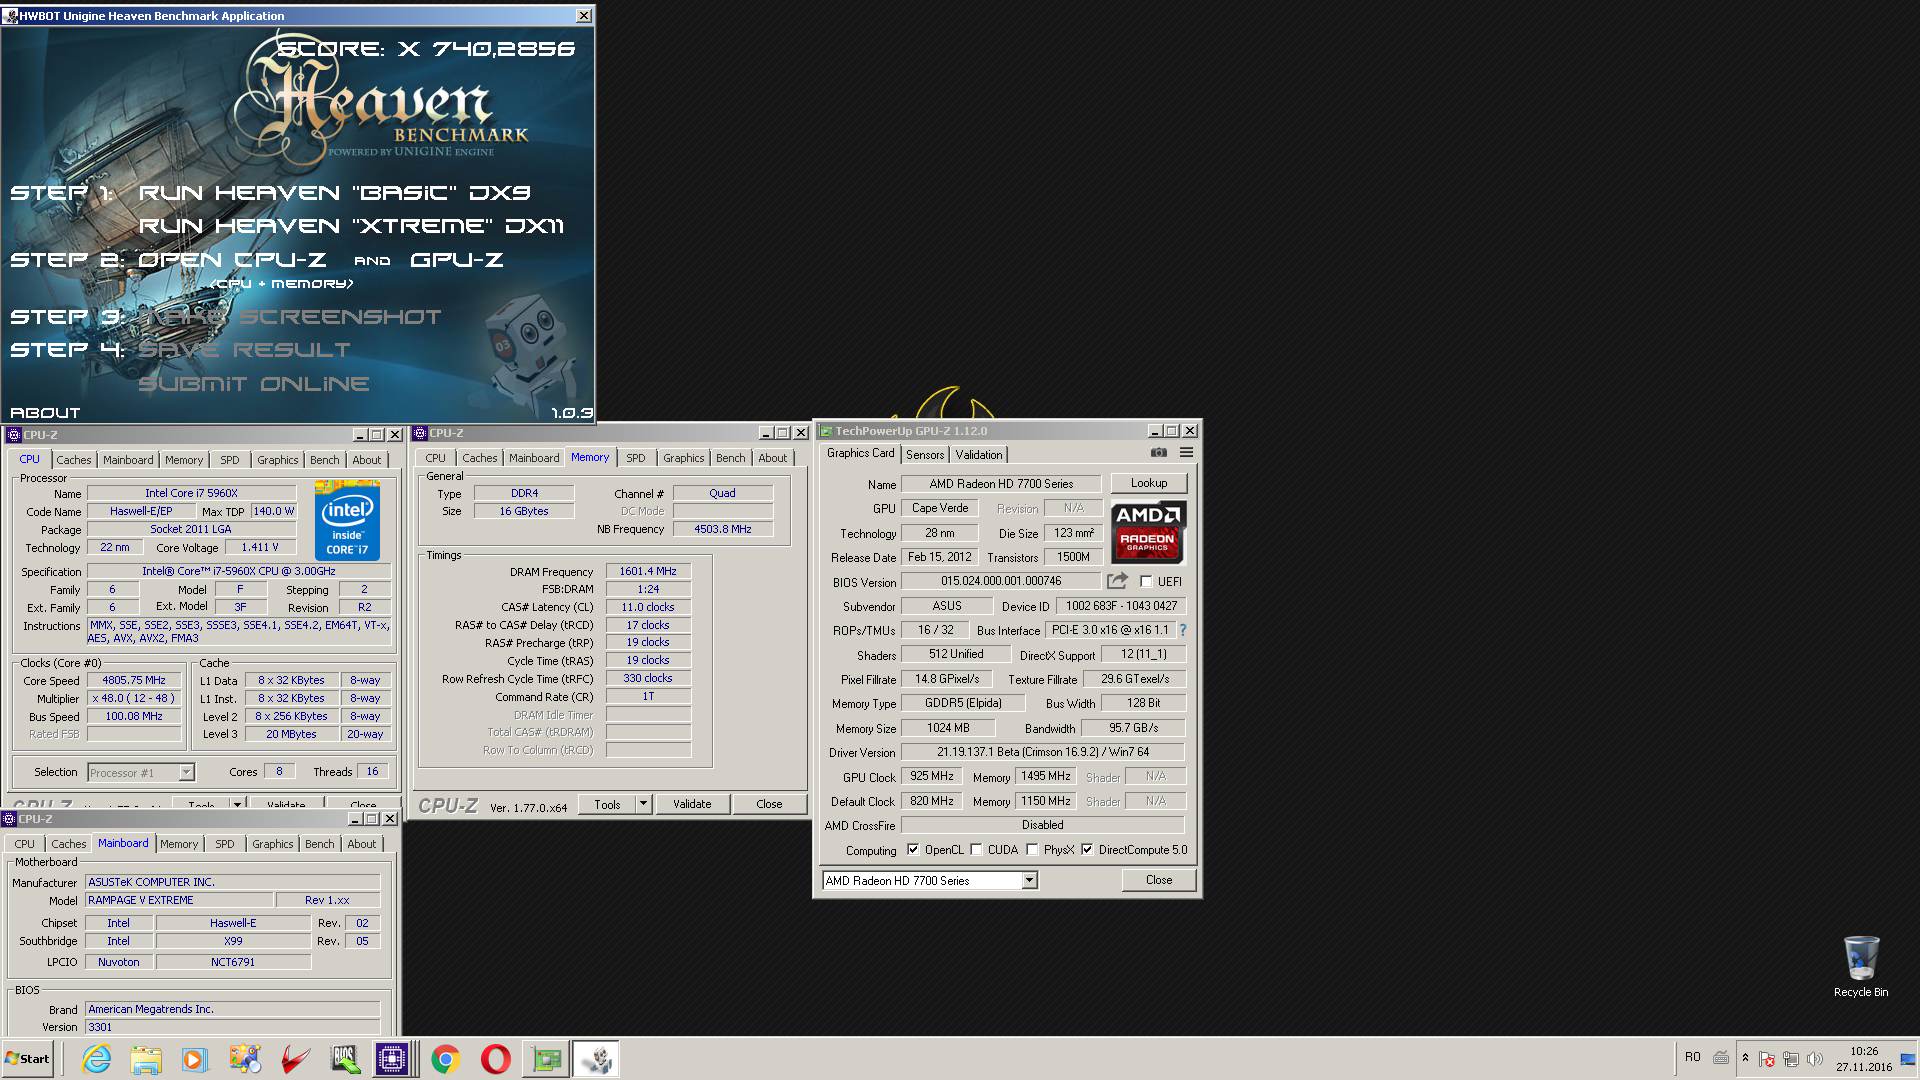Switch to Sensors tab in GPU-Z
The image size is (1920, 1080).
pos(925,455)
